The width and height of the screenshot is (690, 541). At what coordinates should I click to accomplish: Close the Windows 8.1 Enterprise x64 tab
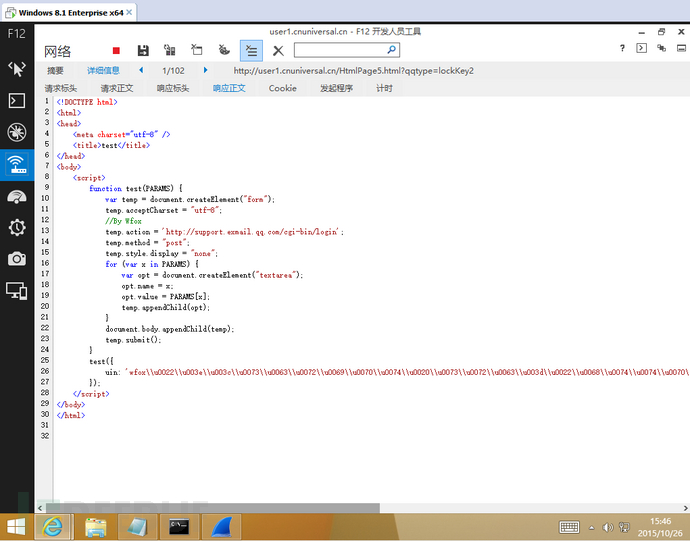pyautogui.click(x=129, y=12)
